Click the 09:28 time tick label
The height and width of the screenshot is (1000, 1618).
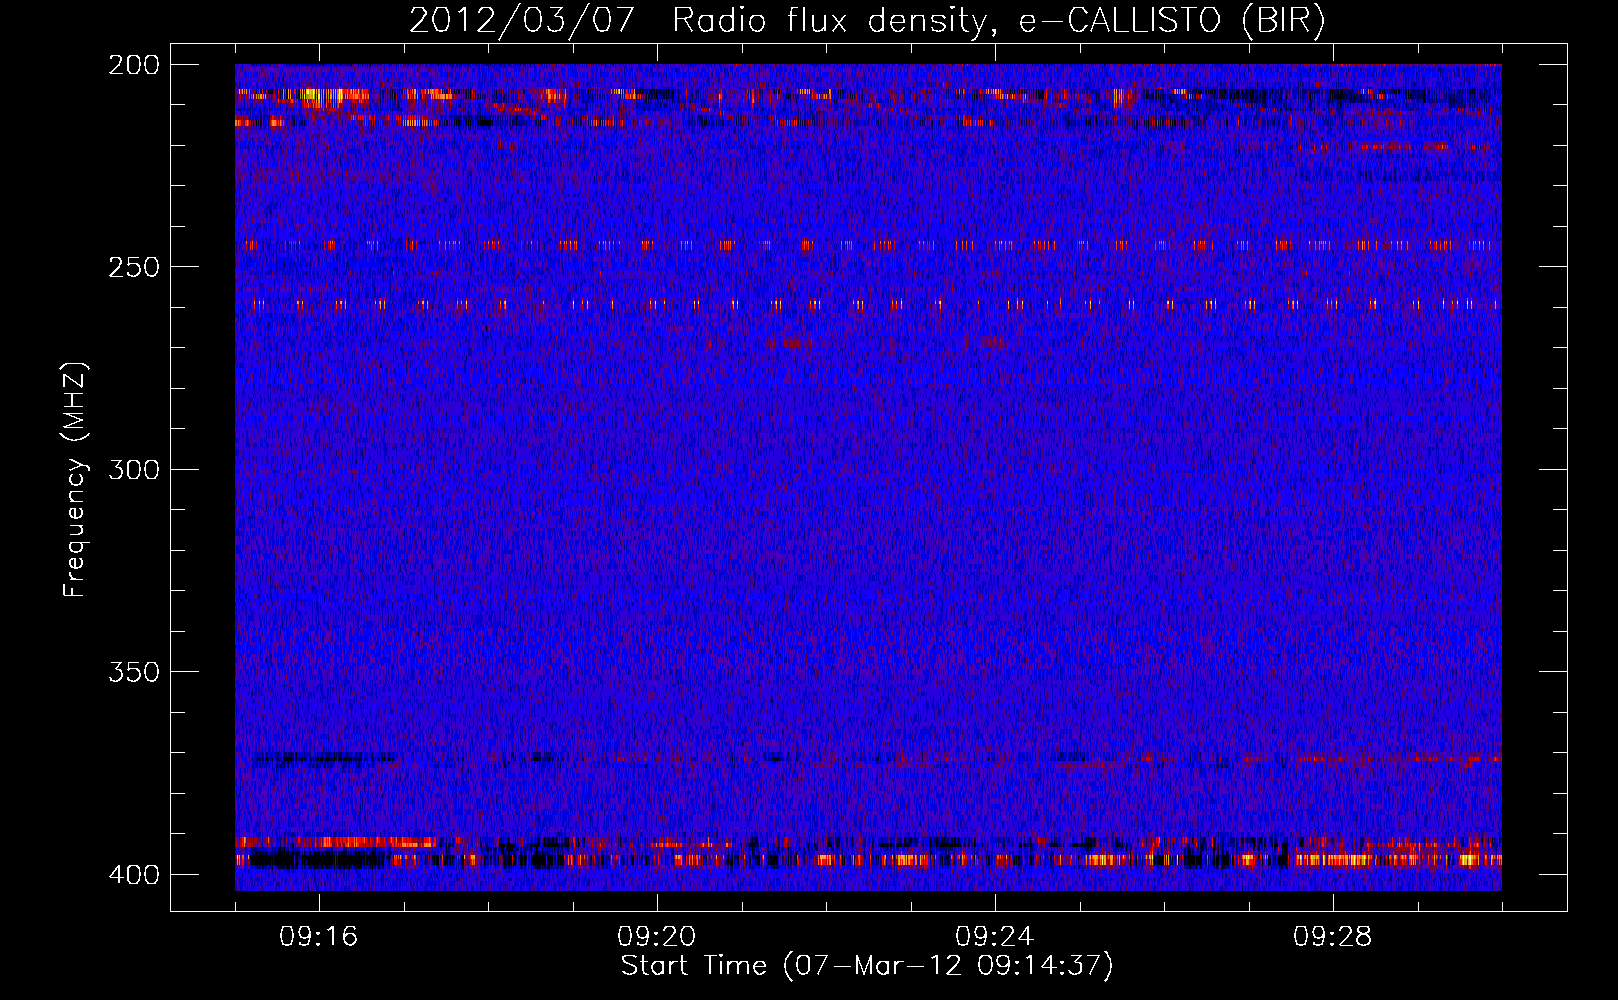(x=1333, y=937)
